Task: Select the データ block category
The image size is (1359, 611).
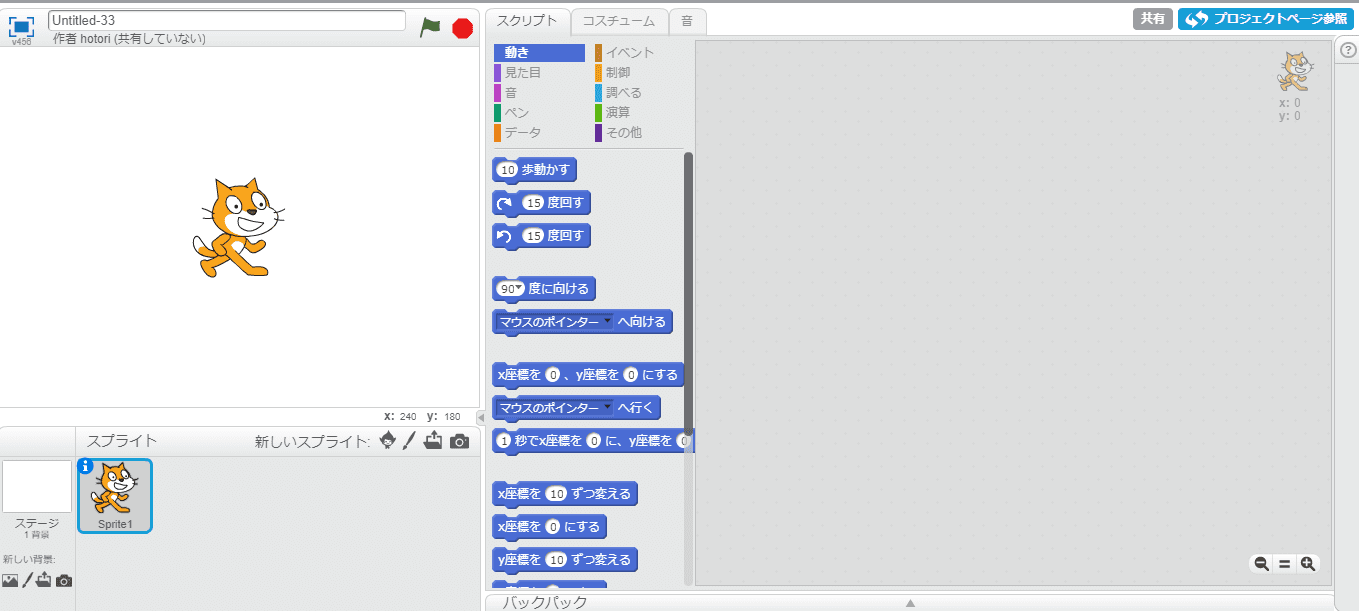Action: pyautogui.click(x=539, y=132)
